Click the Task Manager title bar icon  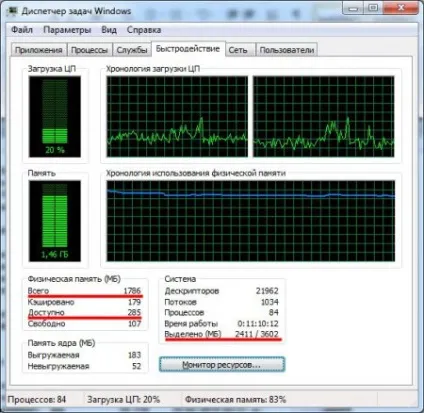tap(13, 10)
